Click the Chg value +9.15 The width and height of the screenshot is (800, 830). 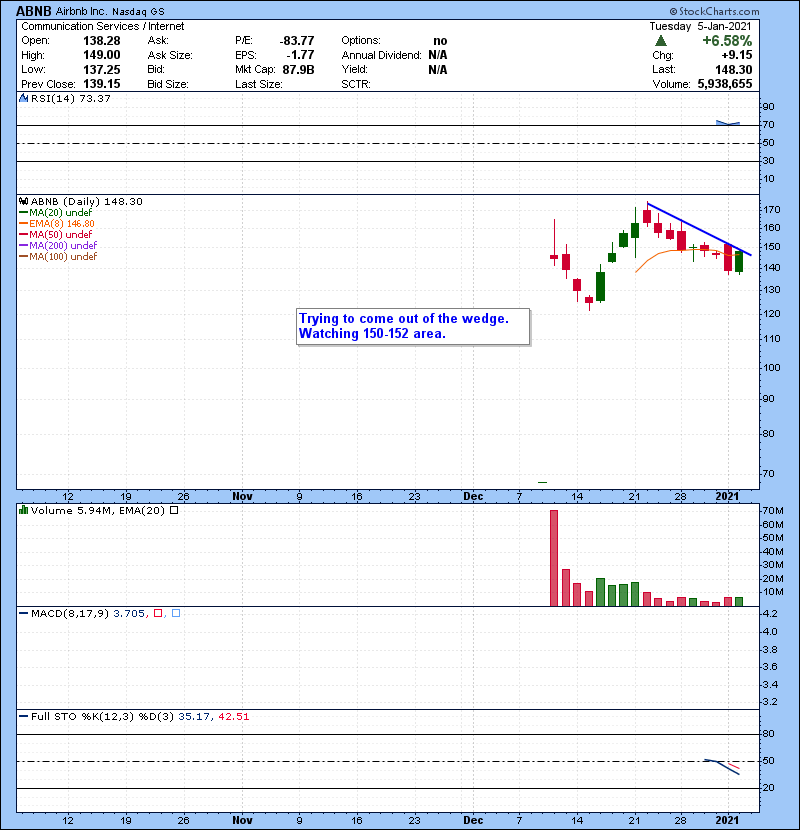click(736, 55)
